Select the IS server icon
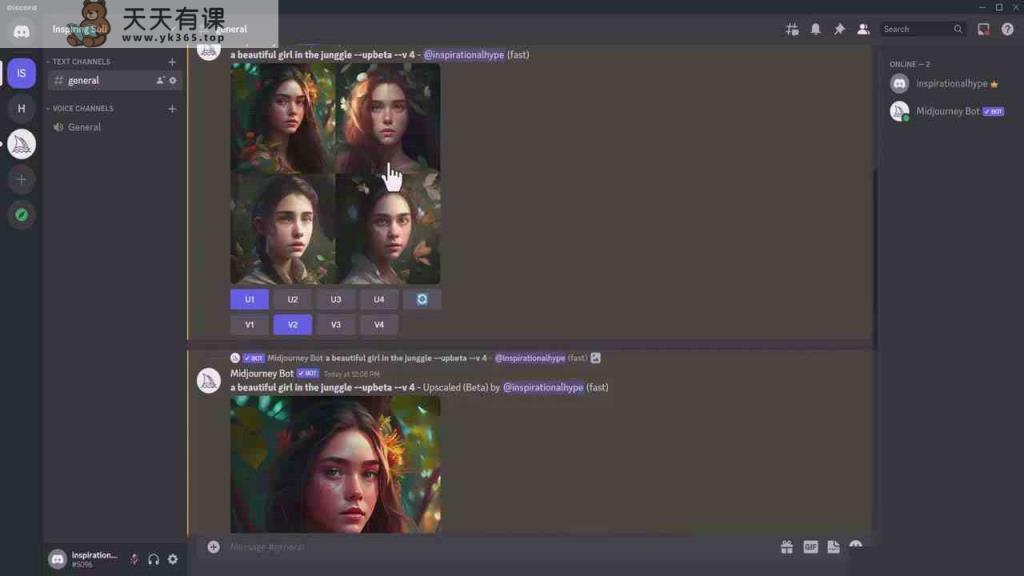The height and width of the screenshot is (576, 1024). (x=22, y=73)
